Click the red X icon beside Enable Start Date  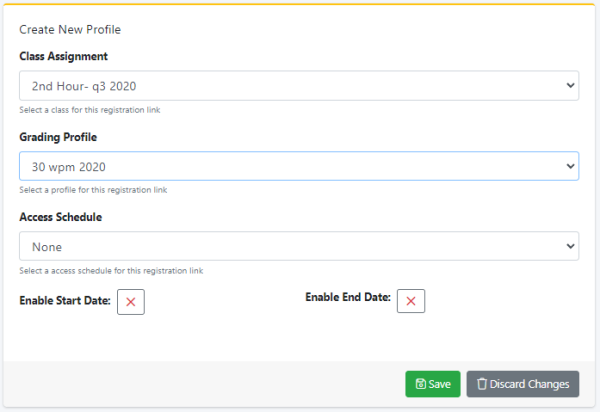[131, 302]
